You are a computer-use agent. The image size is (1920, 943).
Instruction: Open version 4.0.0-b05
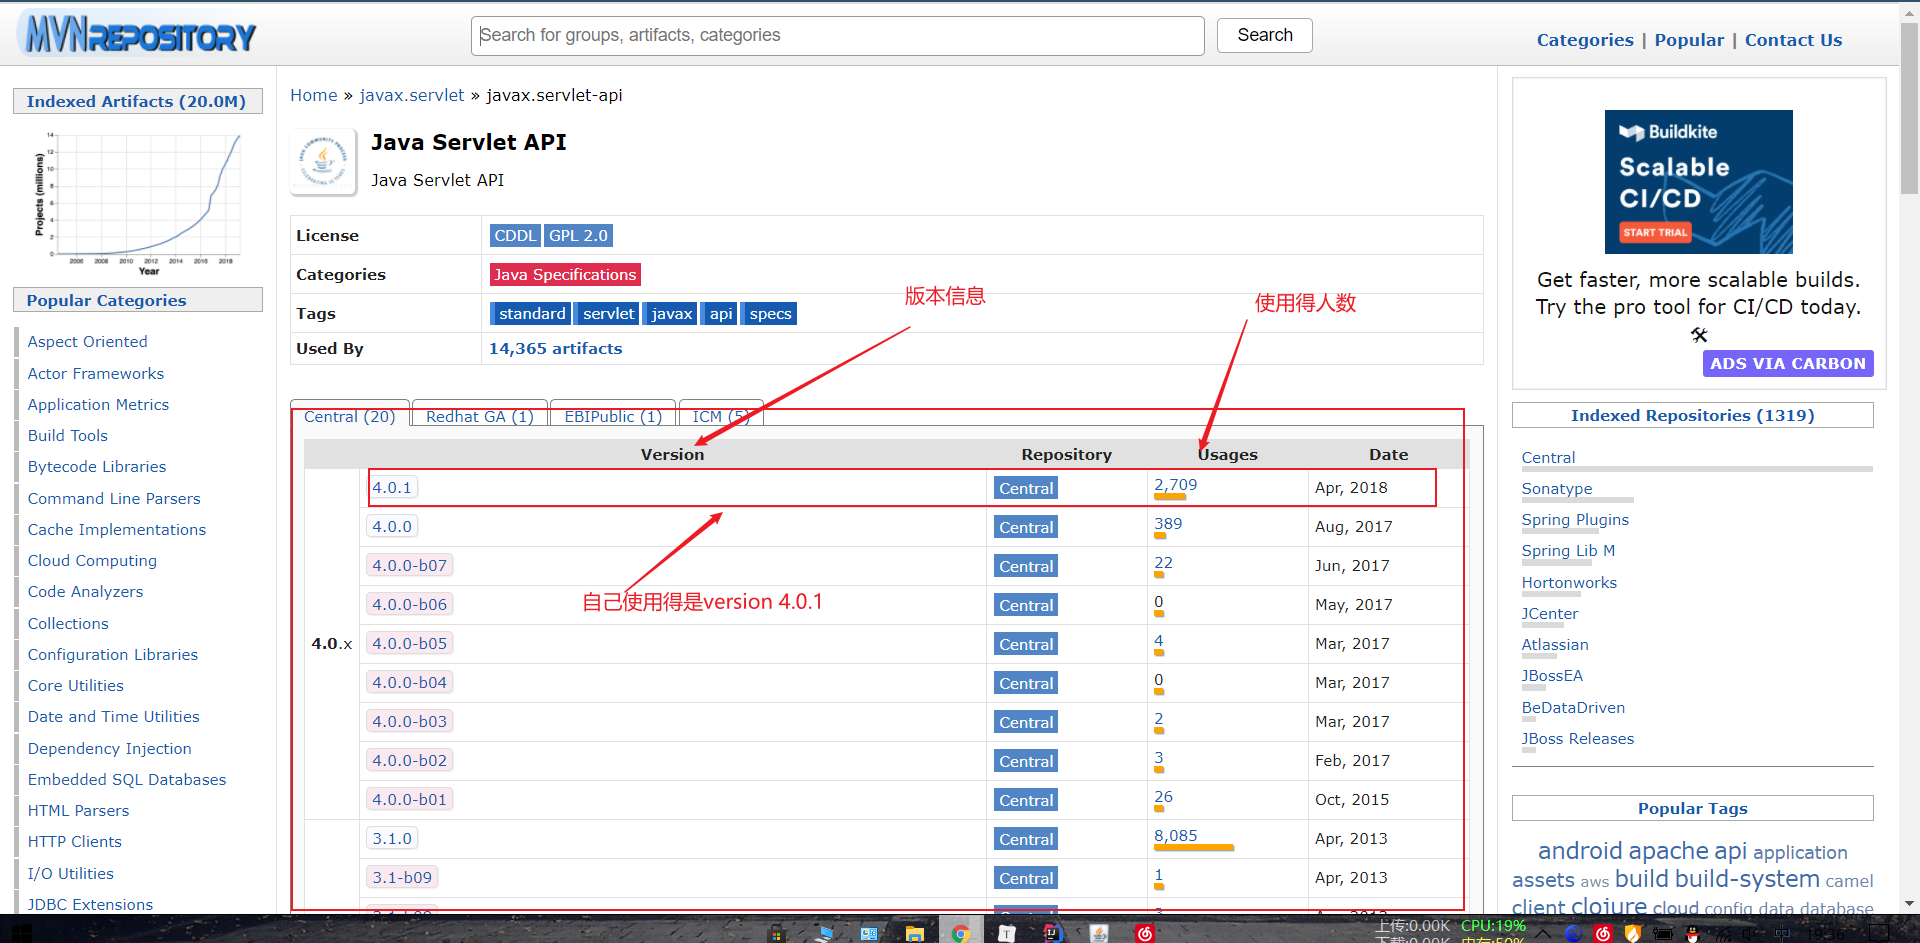[x=409, y=643]
